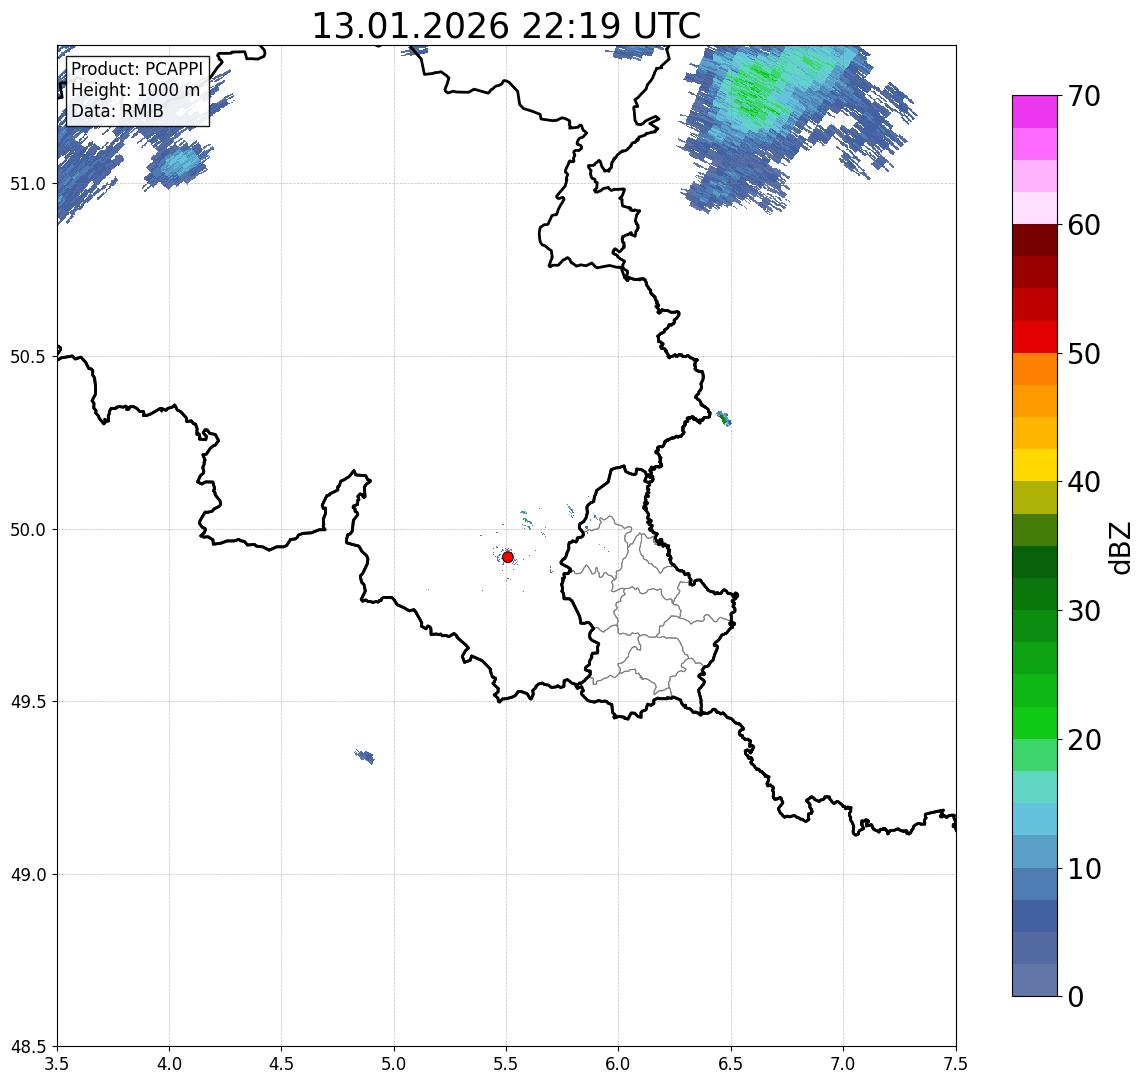The image size is (1145, 1084).
Task: Click the colorbar tick label 20
Action: point(1084,739)
